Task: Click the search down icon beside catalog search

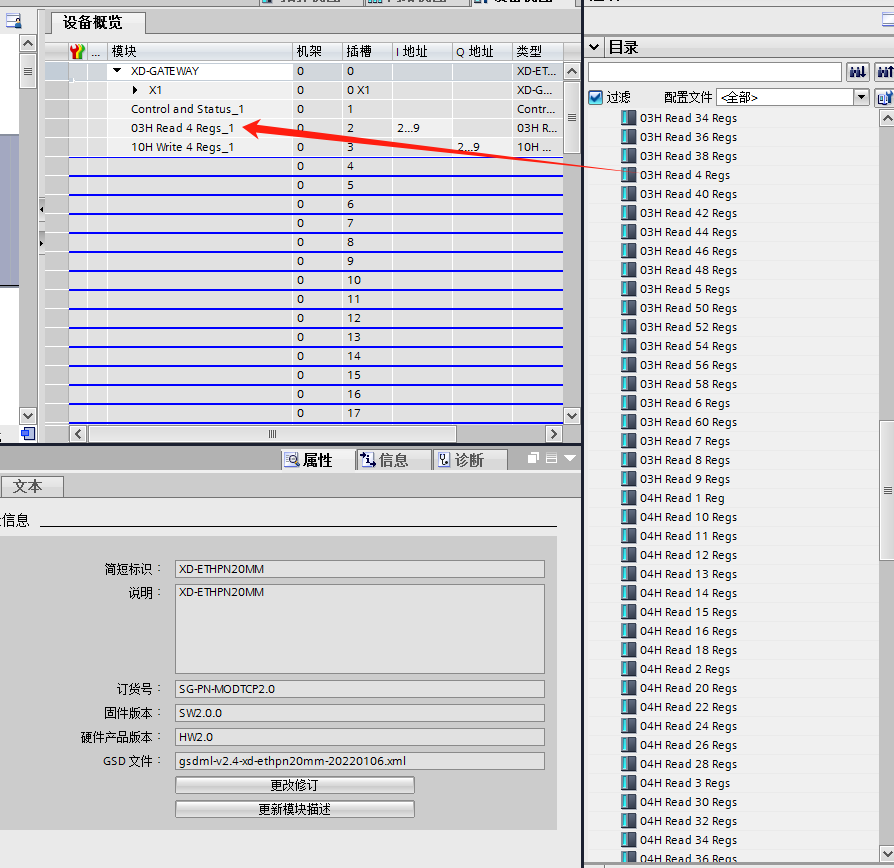Action: point(858,72)
